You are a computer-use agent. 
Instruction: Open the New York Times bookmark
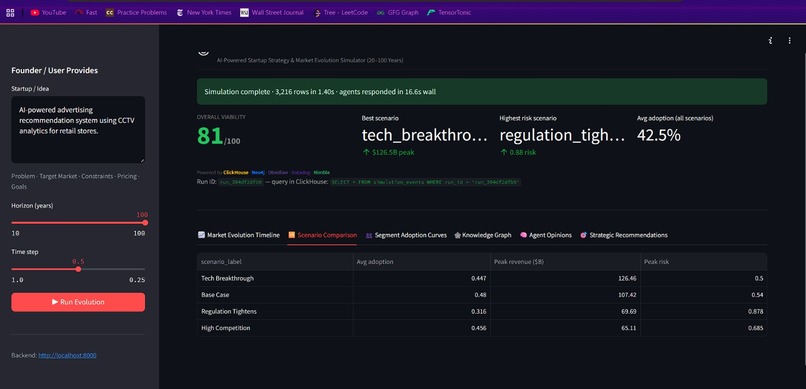204,12
